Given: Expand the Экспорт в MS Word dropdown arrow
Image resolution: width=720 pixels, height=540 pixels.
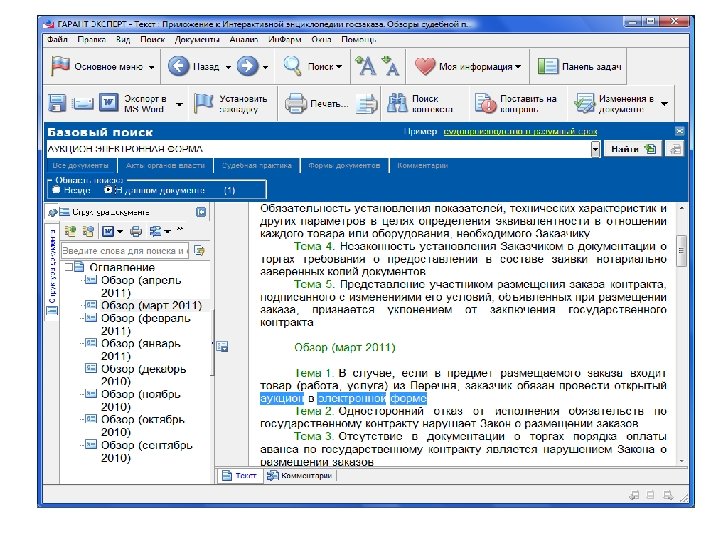Looking at the screenshot, I should 180,104.
